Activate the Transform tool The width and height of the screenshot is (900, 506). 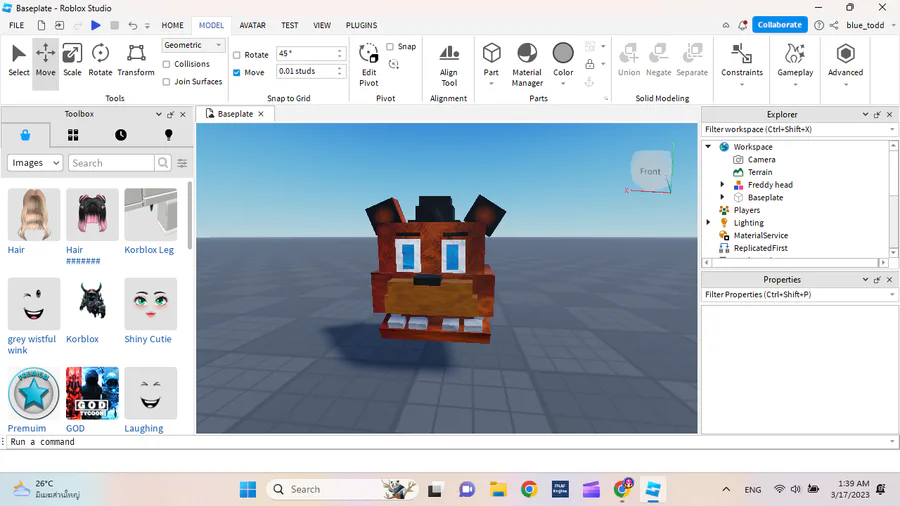(x=136, y=60)
